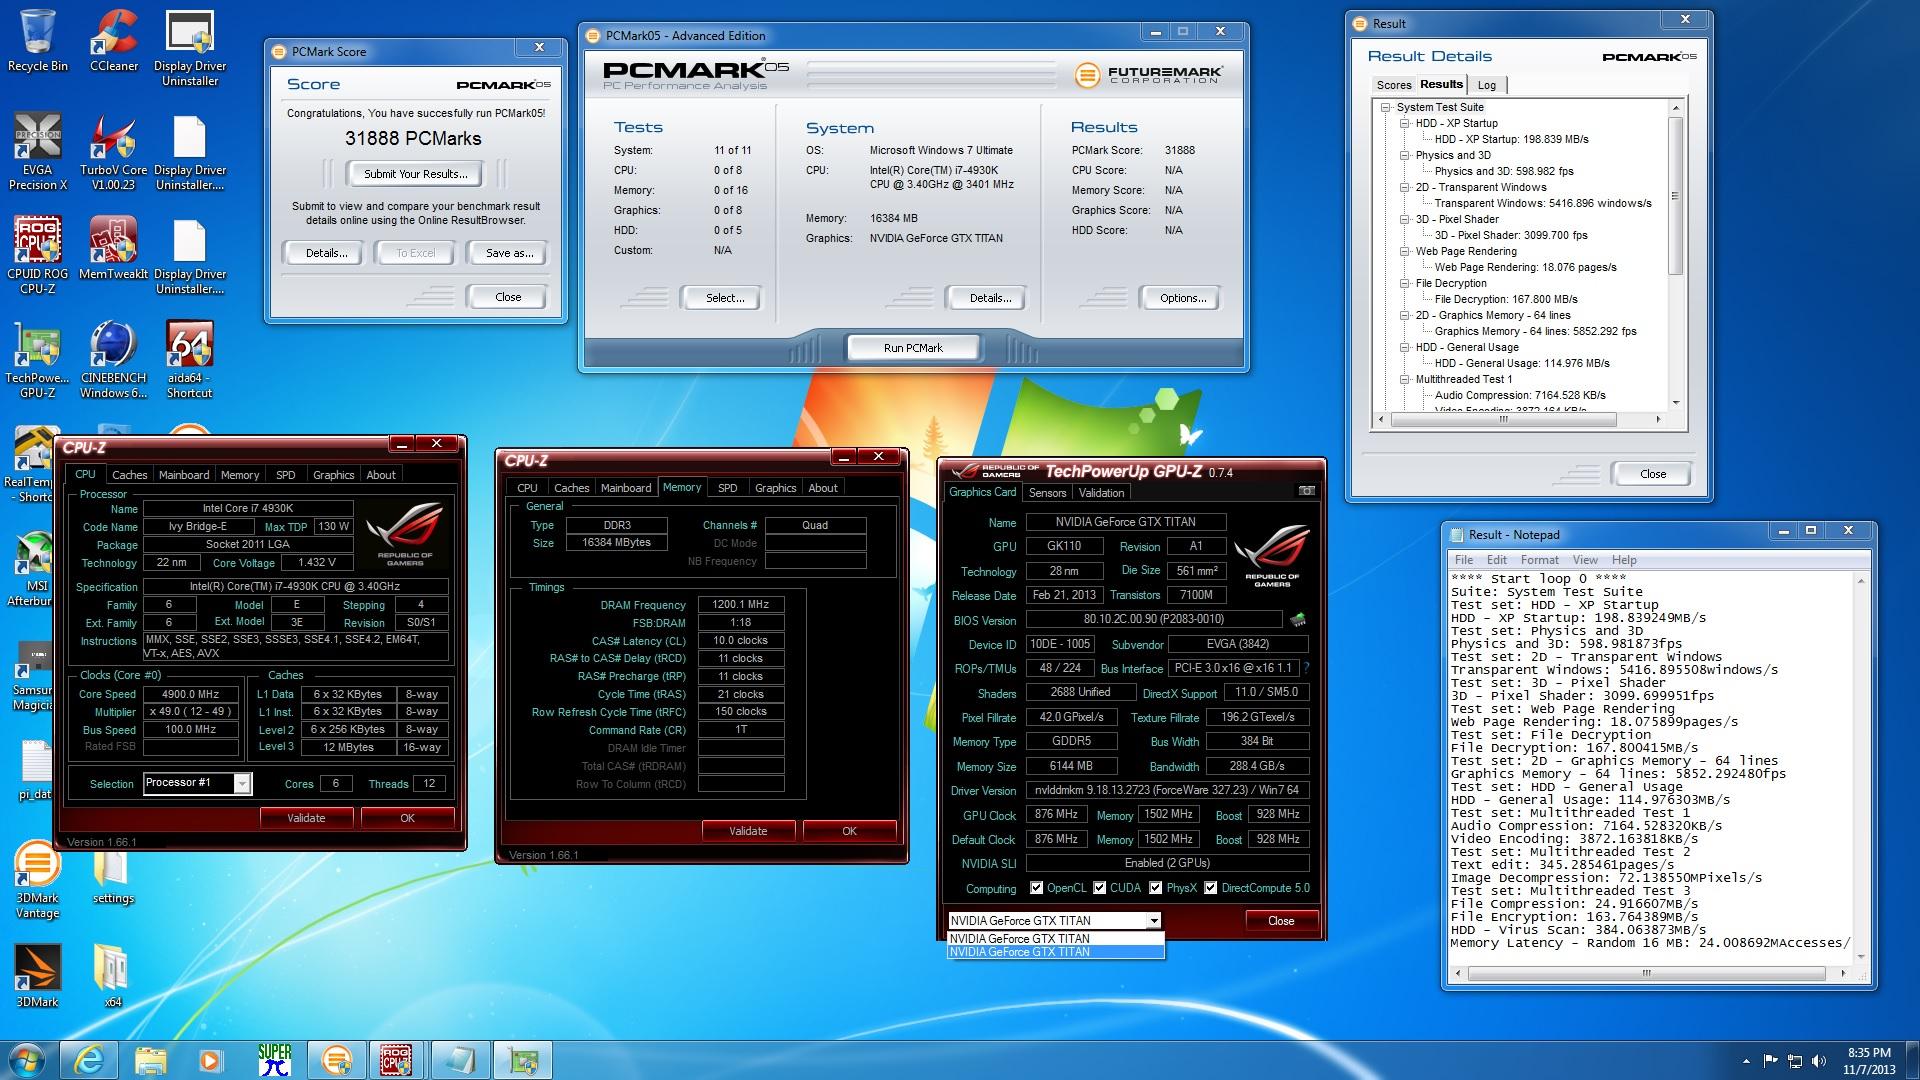Collapse the 2D - Transparent Windows node
Viewport: 1920px width, 1080px height.
coord(1405,187)
